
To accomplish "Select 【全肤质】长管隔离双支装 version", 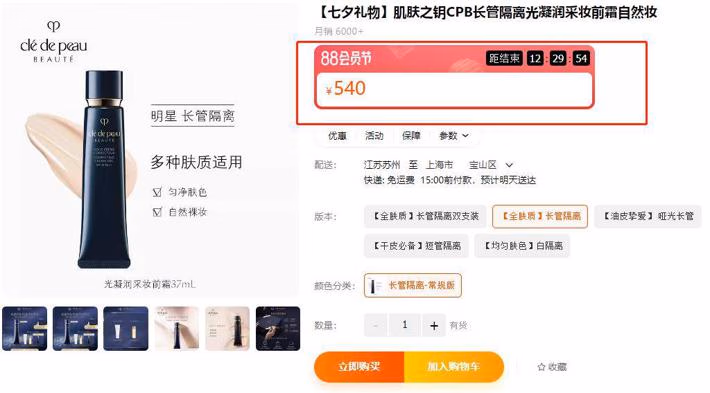I will coord(425,216).
